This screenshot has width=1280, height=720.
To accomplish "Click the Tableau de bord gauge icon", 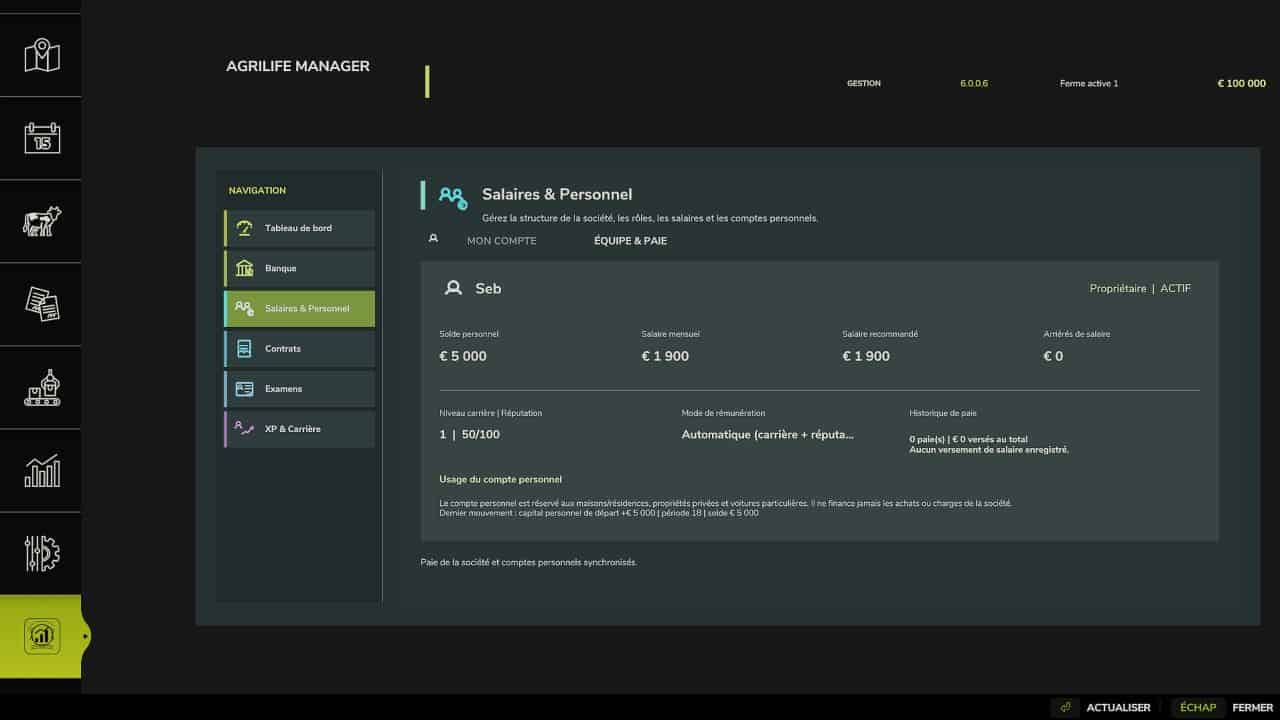I will click(x=244, y=228).
